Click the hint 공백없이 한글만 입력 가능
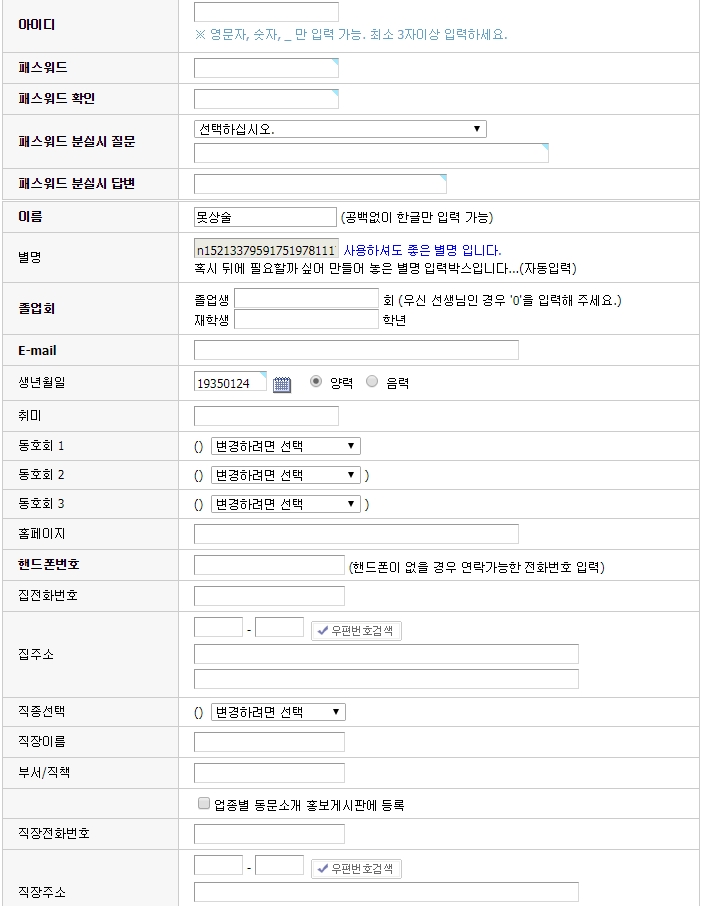702x906 pixels. [417, 217]
